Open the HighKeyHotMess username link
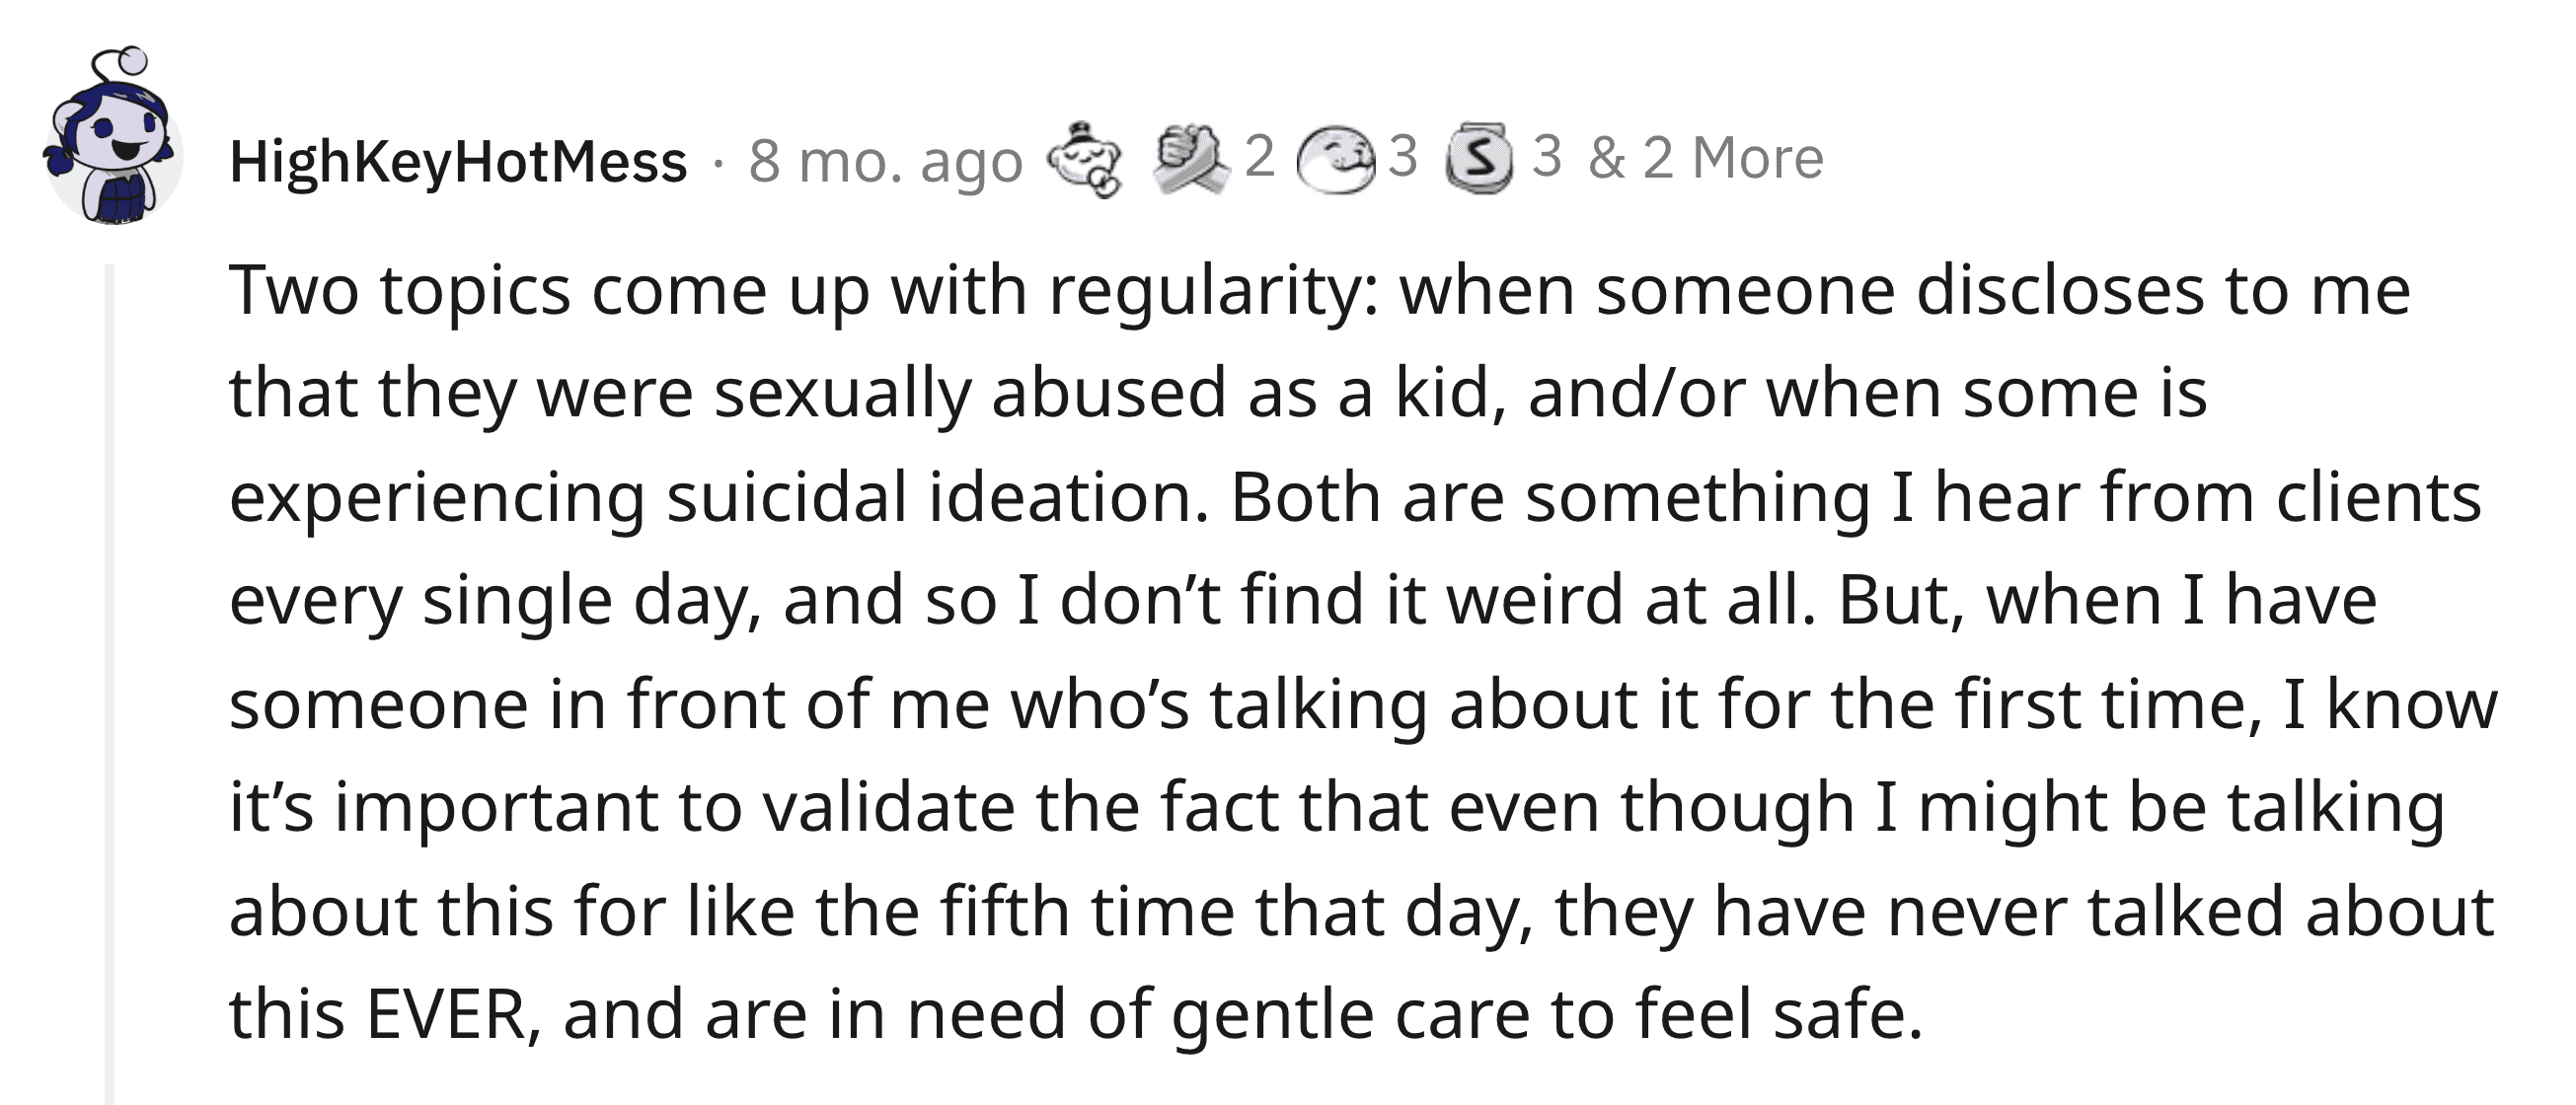This screenshot has height=1105, width=2576. coord(458,162)
